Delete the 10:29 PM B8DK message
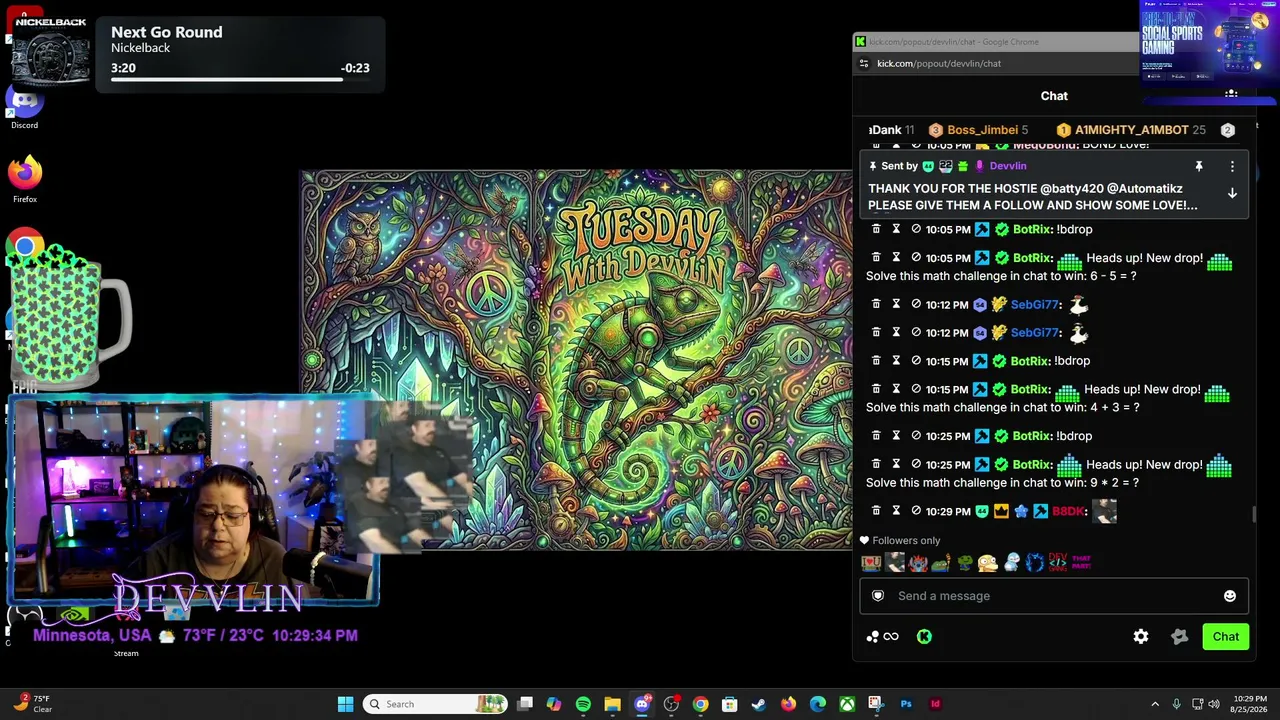1280x720 pixels. pos(876,511)
